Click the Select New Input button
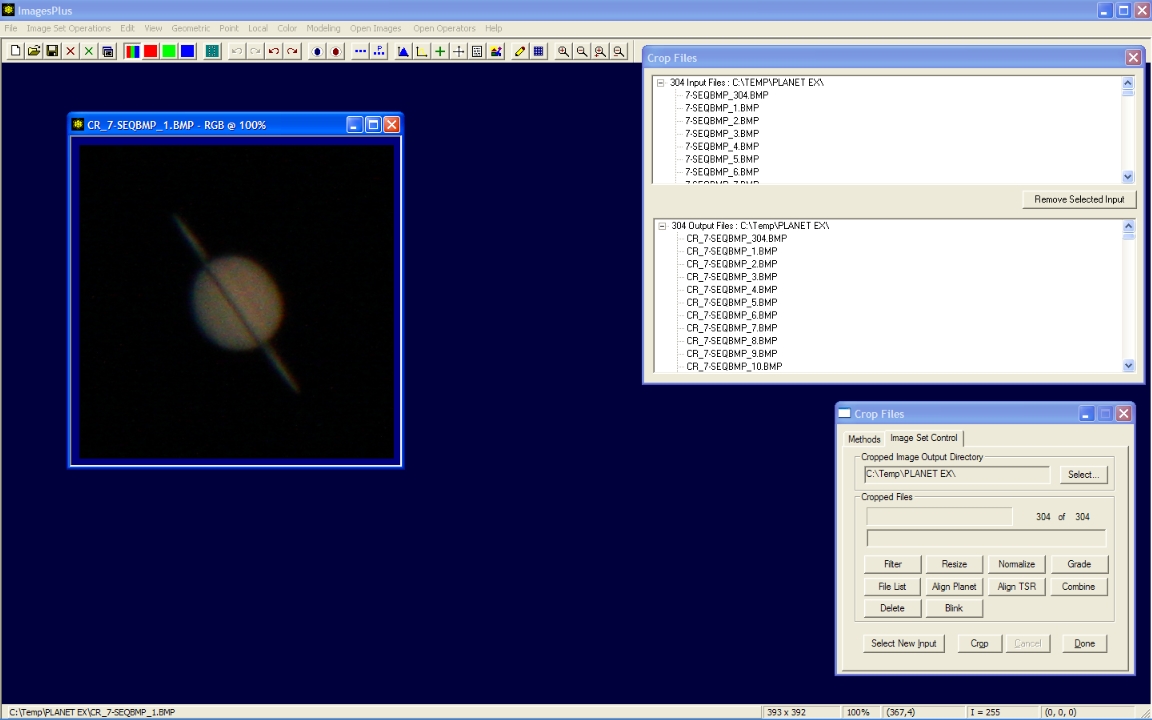Screen dimensions: 1152x720 click(x=904, y=644)
